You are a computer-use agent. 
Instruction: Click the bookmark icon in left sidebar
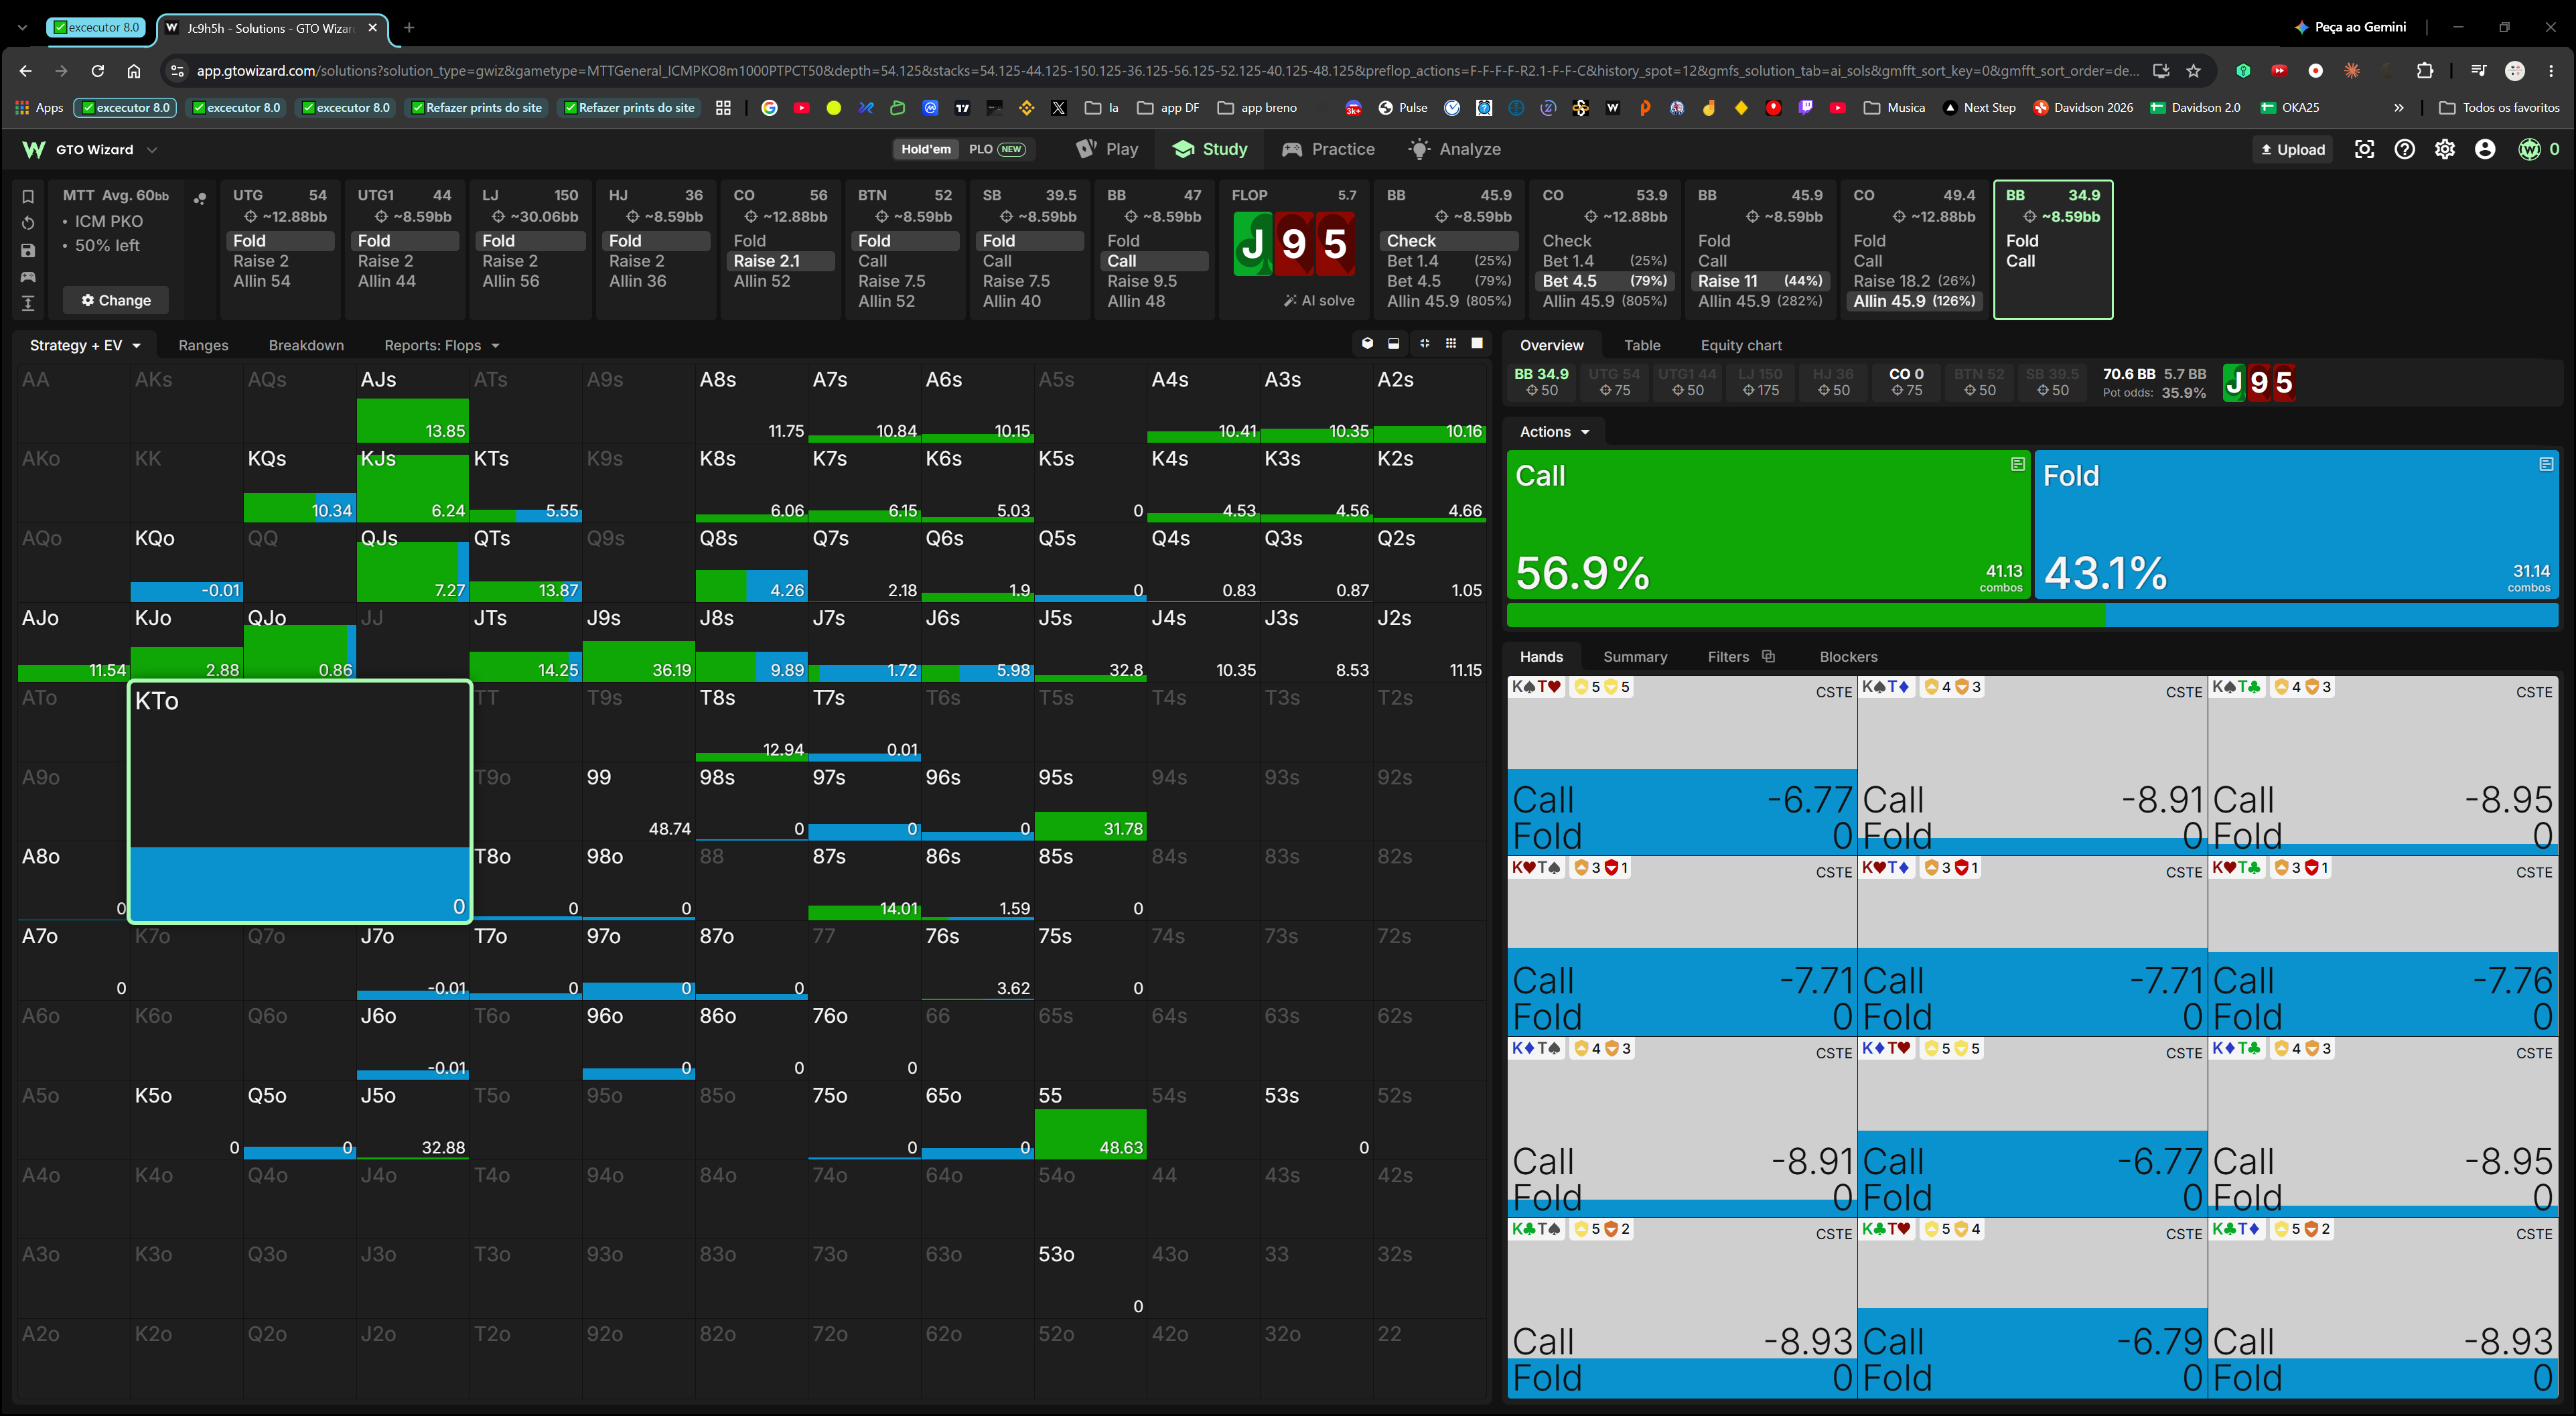[x=28, y=196]
